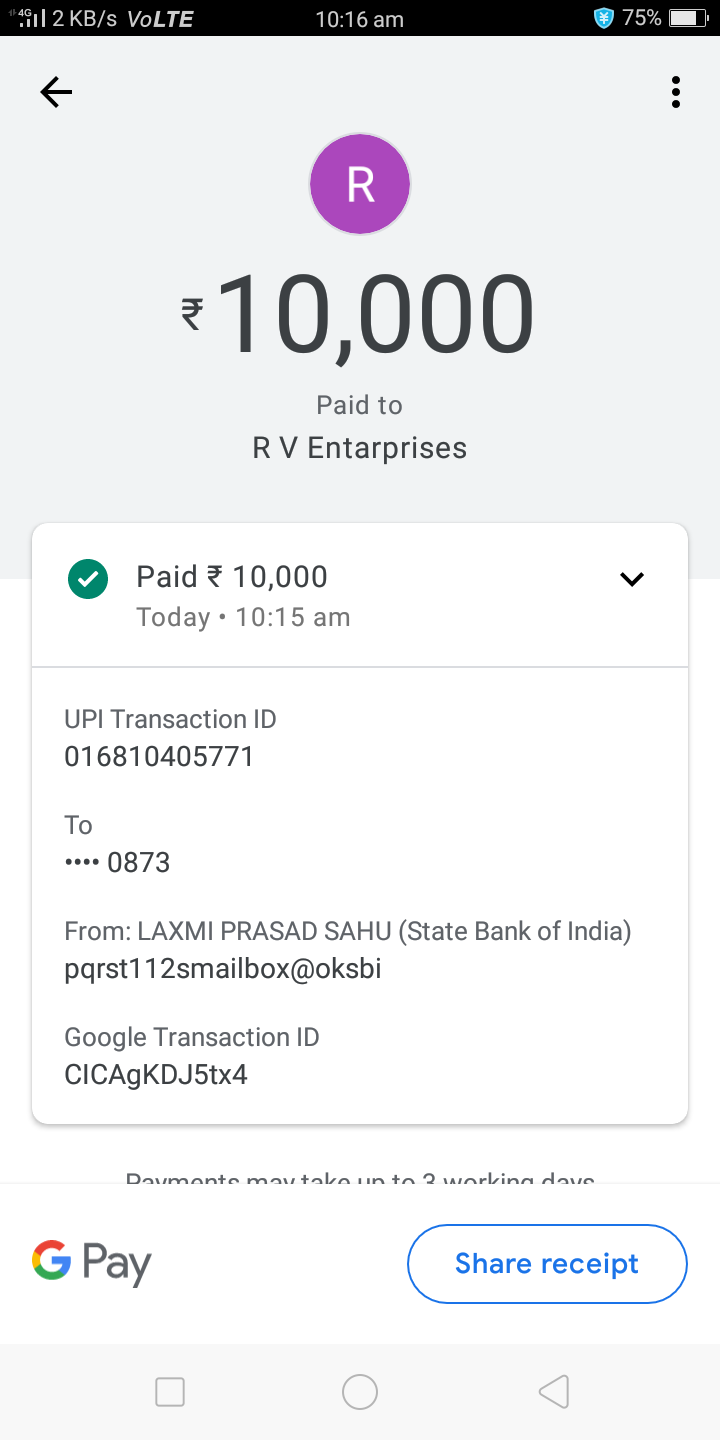
Task: Select the UPI Transaction ID number
Action: tap(159, 756)
